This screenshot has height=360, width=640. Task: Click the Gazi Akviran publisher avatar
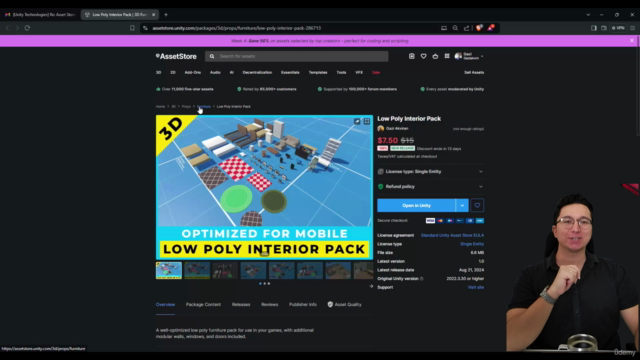(381, 129)
